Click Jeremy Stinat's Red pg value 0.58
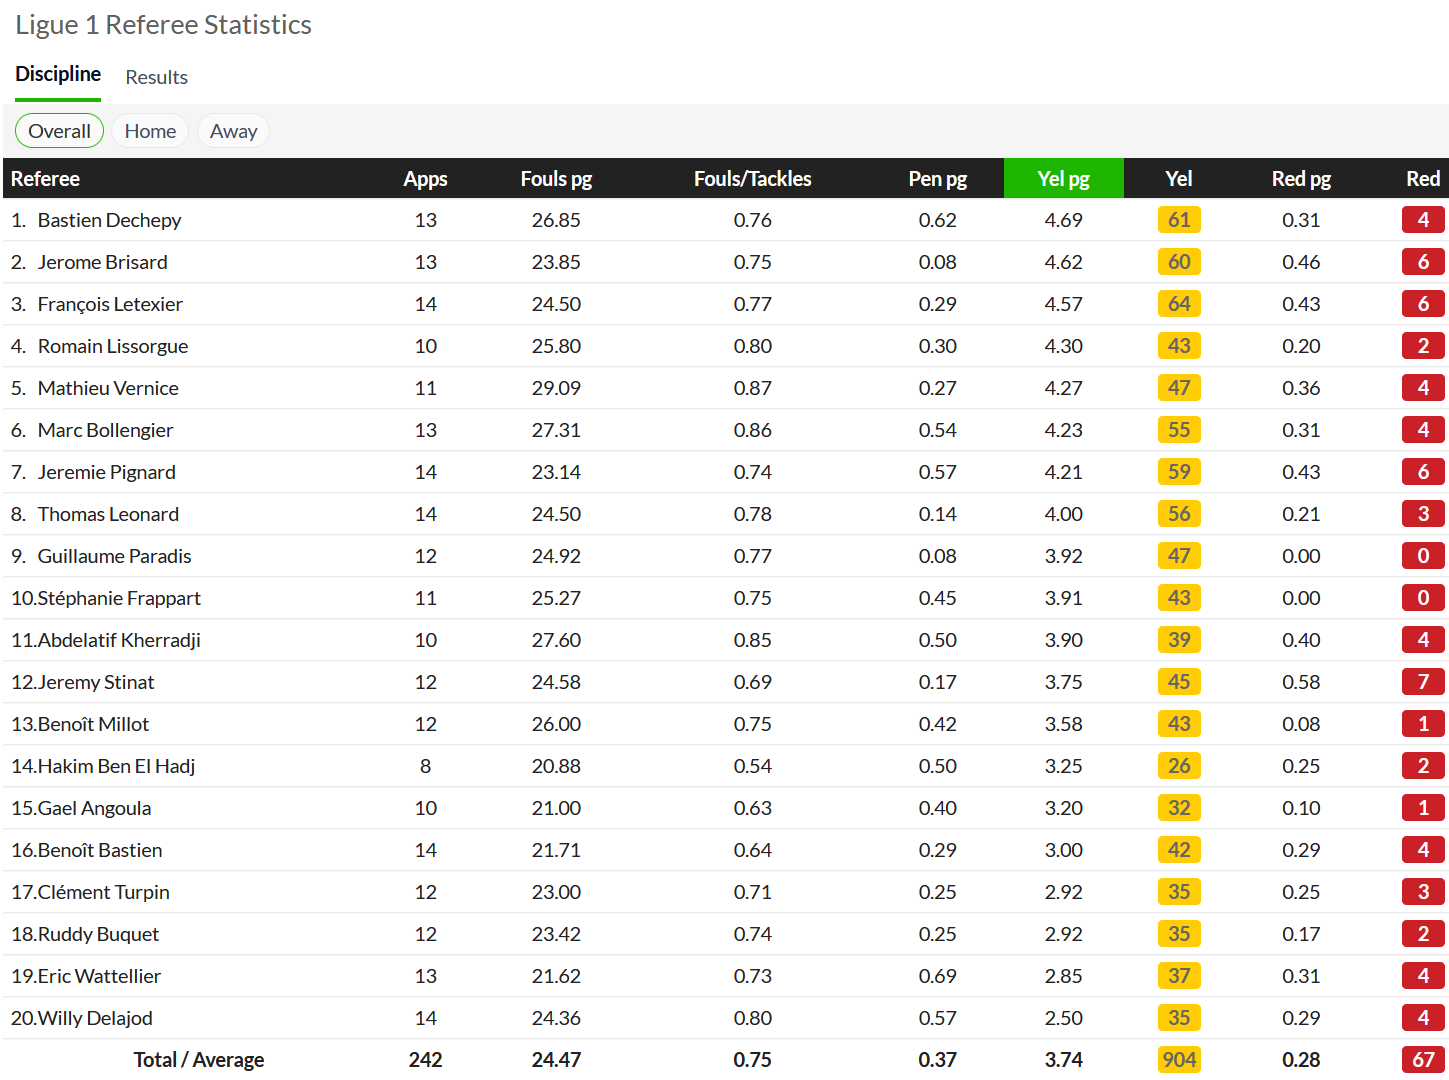This screenshot has width=1449, height=1080. click(x=1301, y=682)
